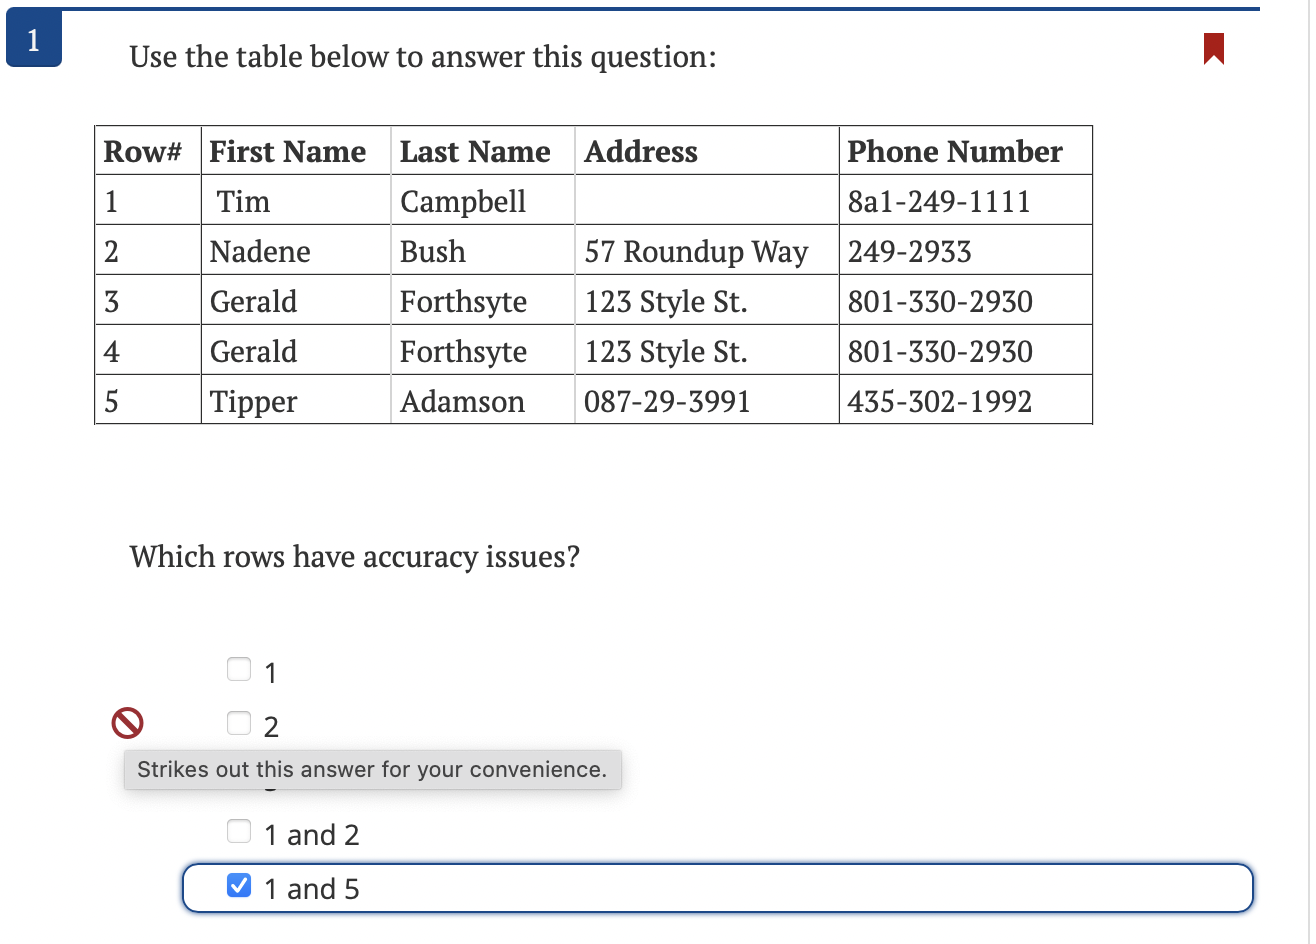
Task: Click the answer label 1 and 2
Action: pos(312,833)
